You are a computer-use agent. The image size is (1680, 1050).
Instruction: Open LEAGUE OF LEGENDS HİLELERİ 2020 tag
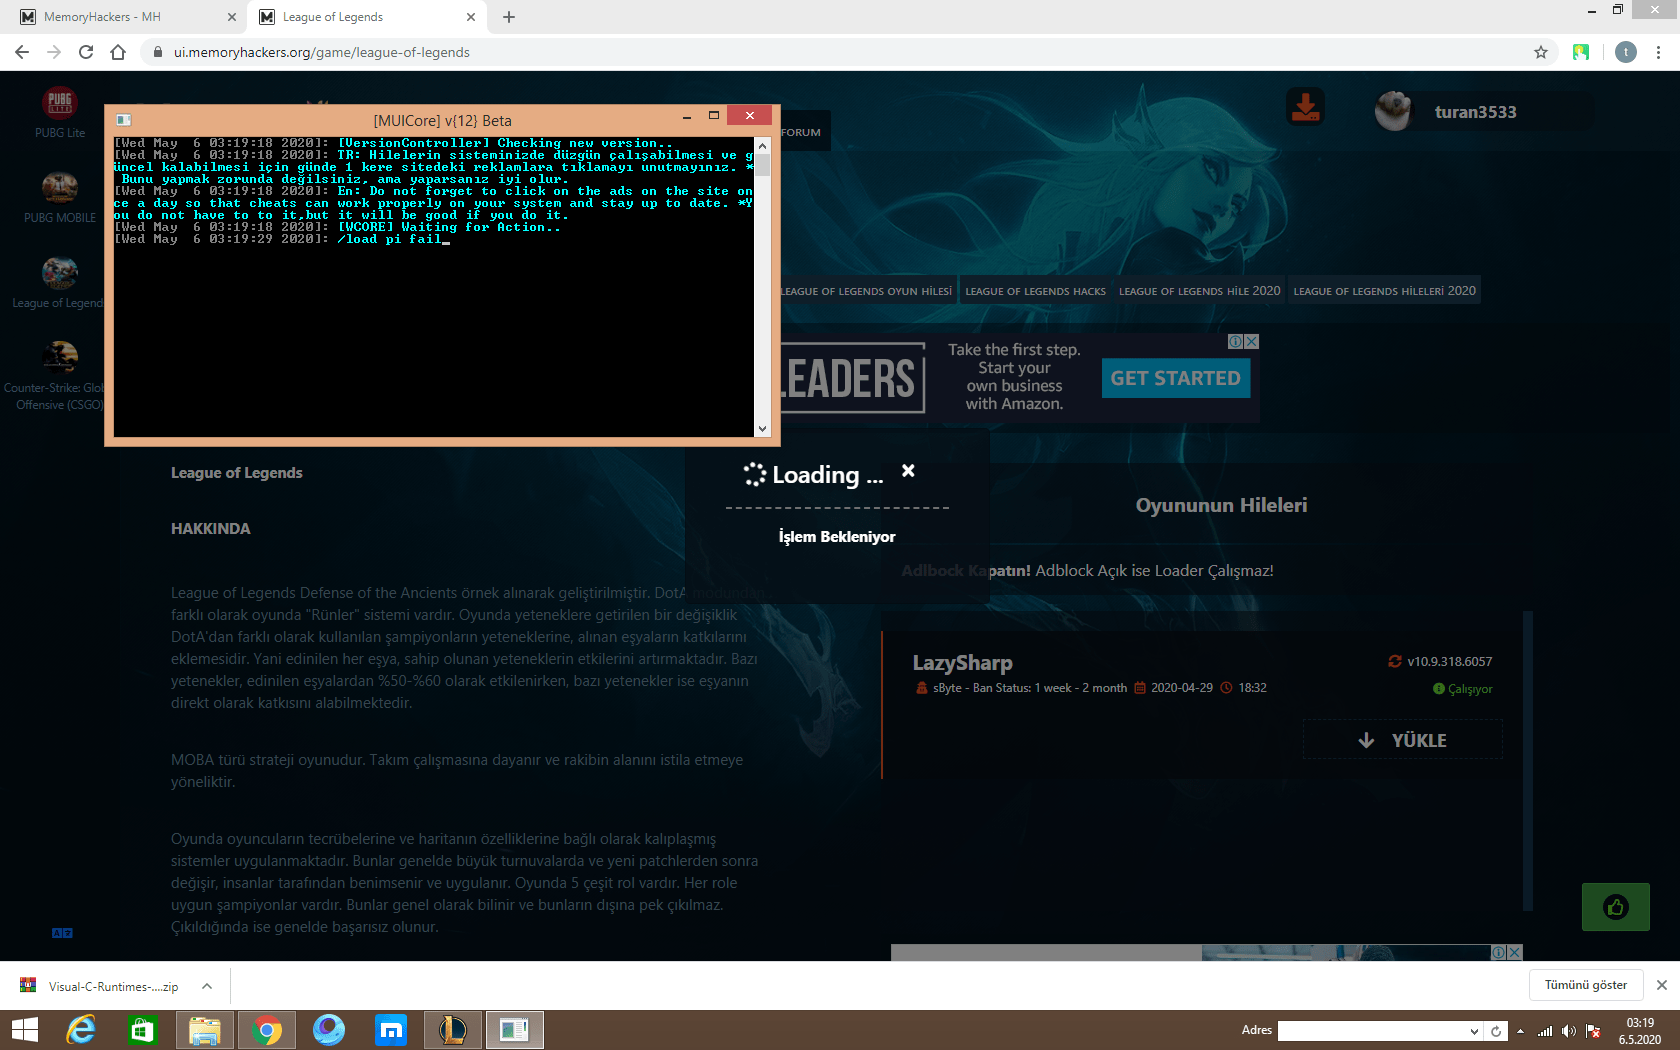pos(1384,291)
